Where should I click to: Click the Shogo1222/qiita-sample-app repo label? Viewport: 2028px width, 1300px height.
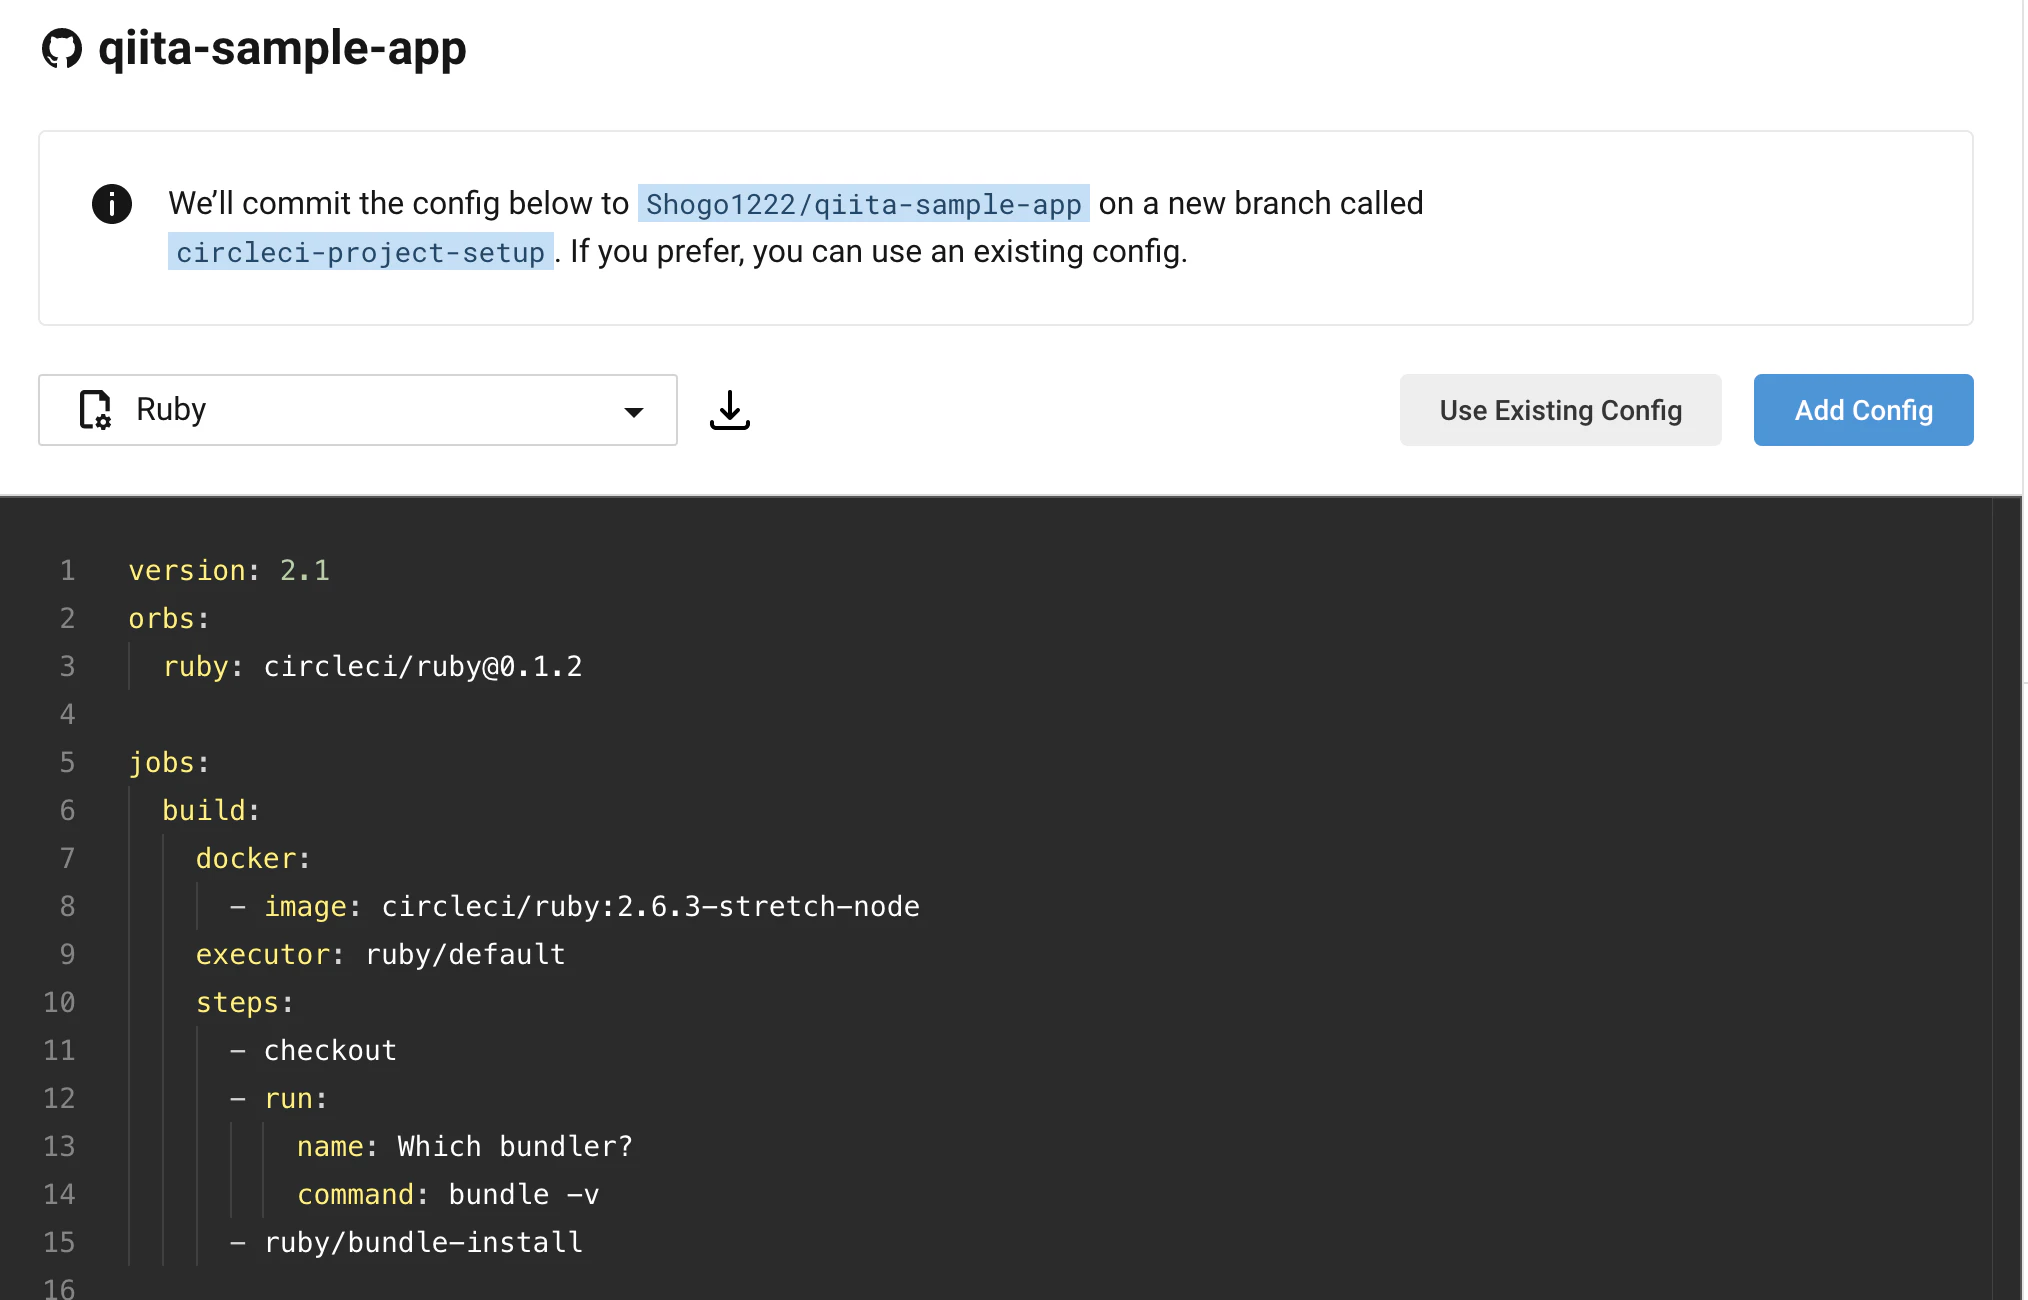(x=863, y=204)
